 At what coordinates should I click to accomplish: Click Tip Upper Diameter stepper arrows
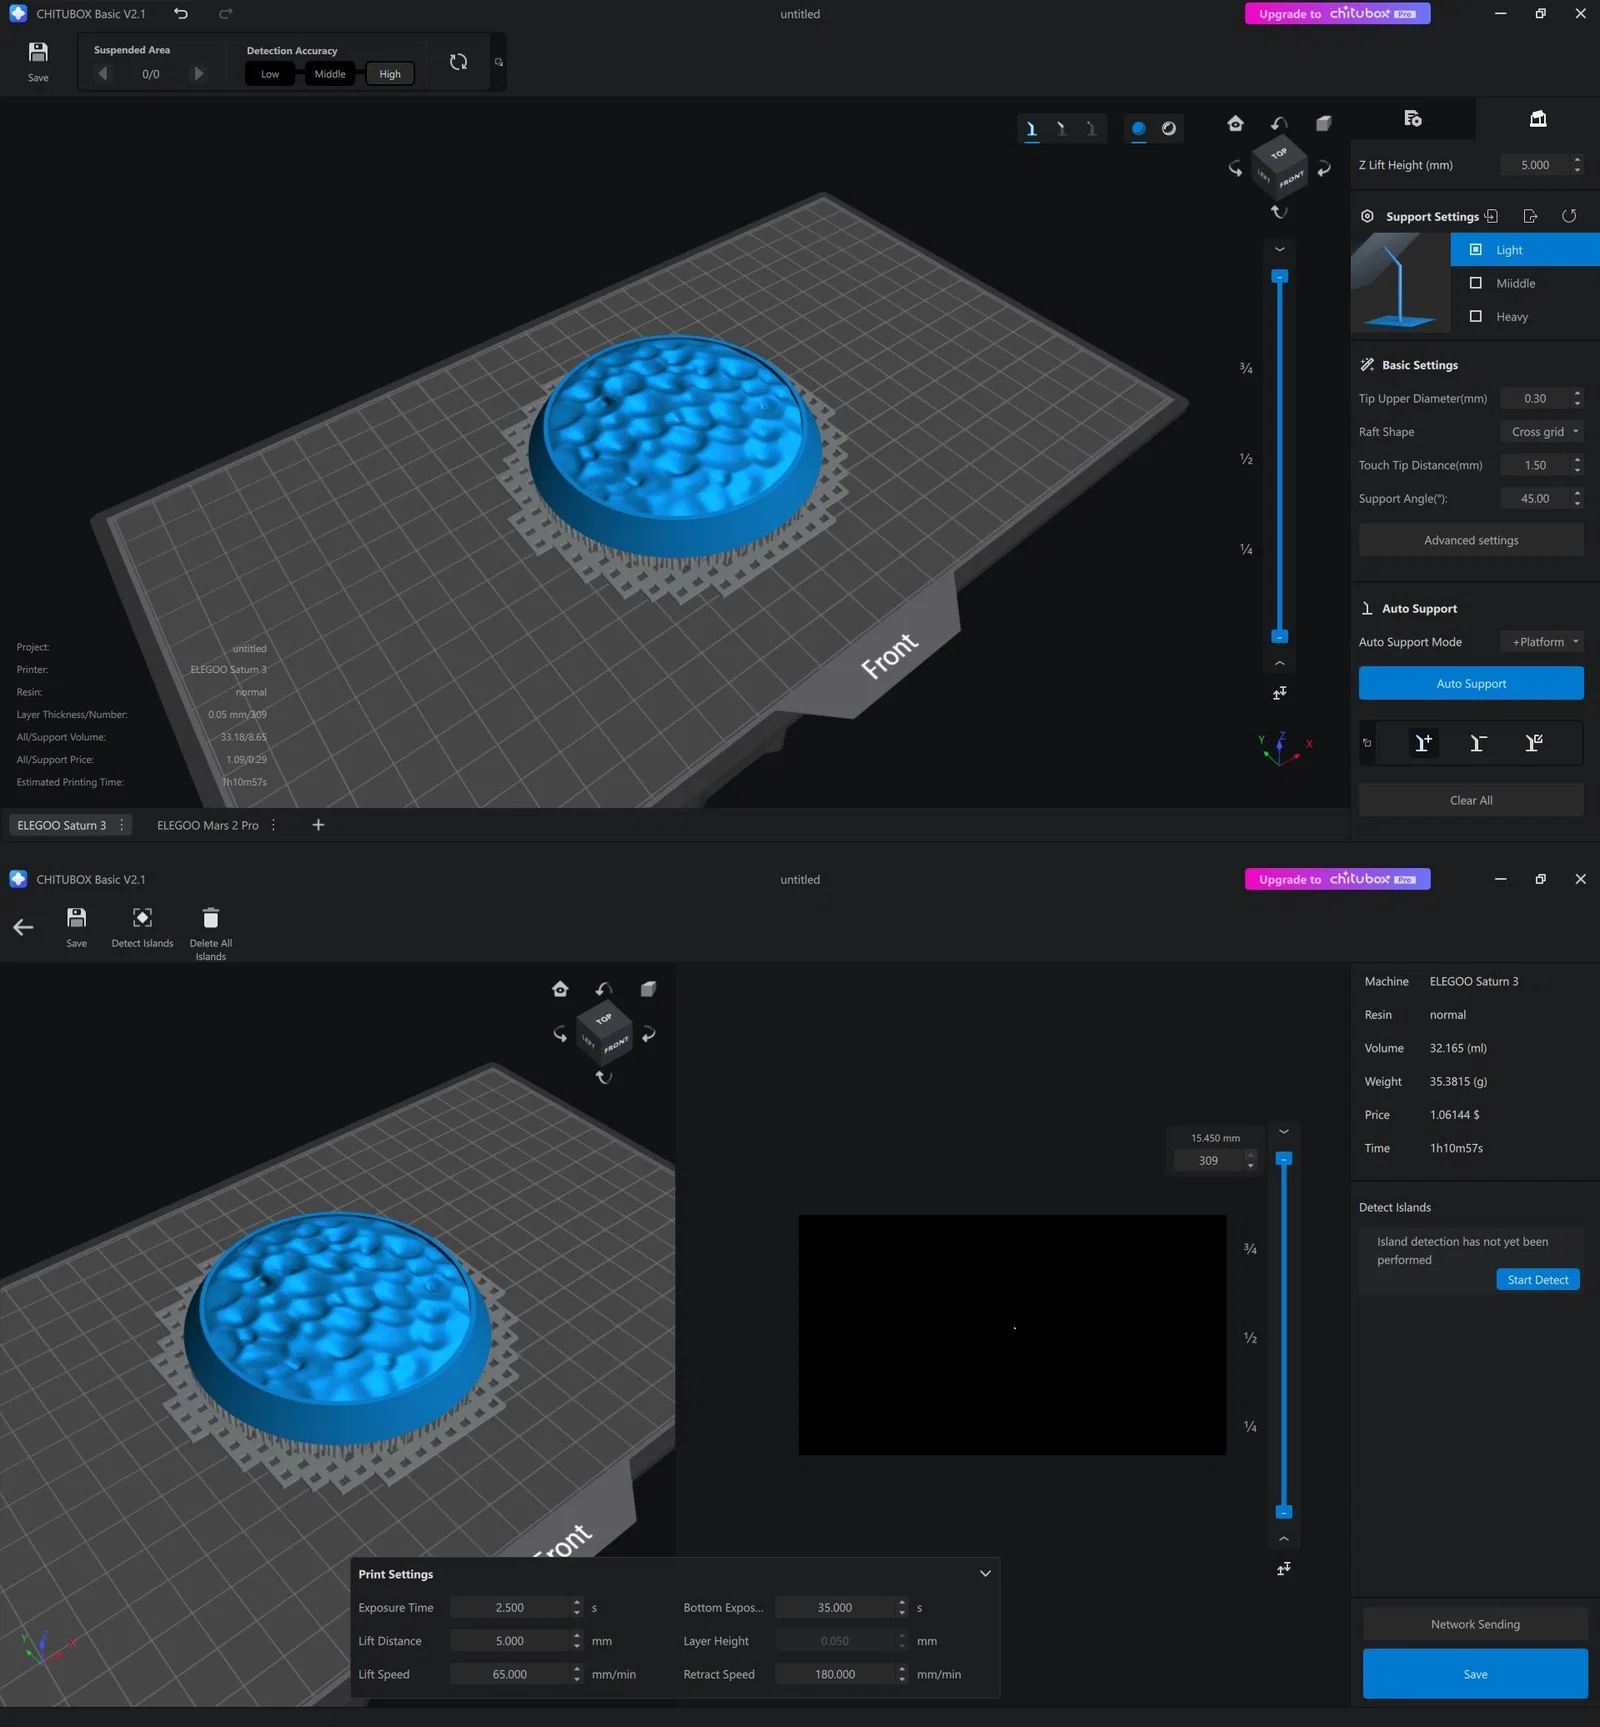1577,398
